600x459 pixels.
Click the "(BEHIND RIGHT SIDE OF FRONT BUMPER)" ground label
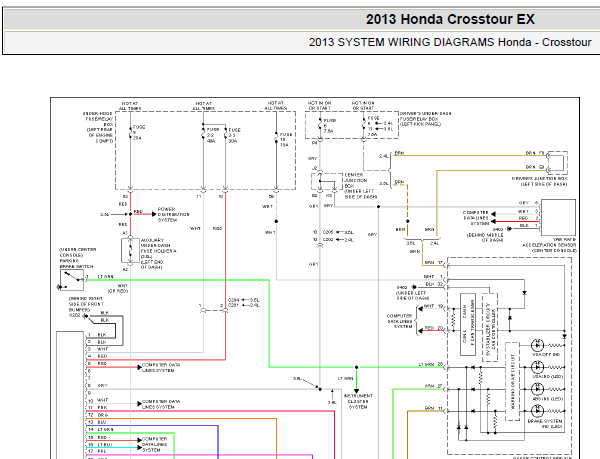point(86,304)
